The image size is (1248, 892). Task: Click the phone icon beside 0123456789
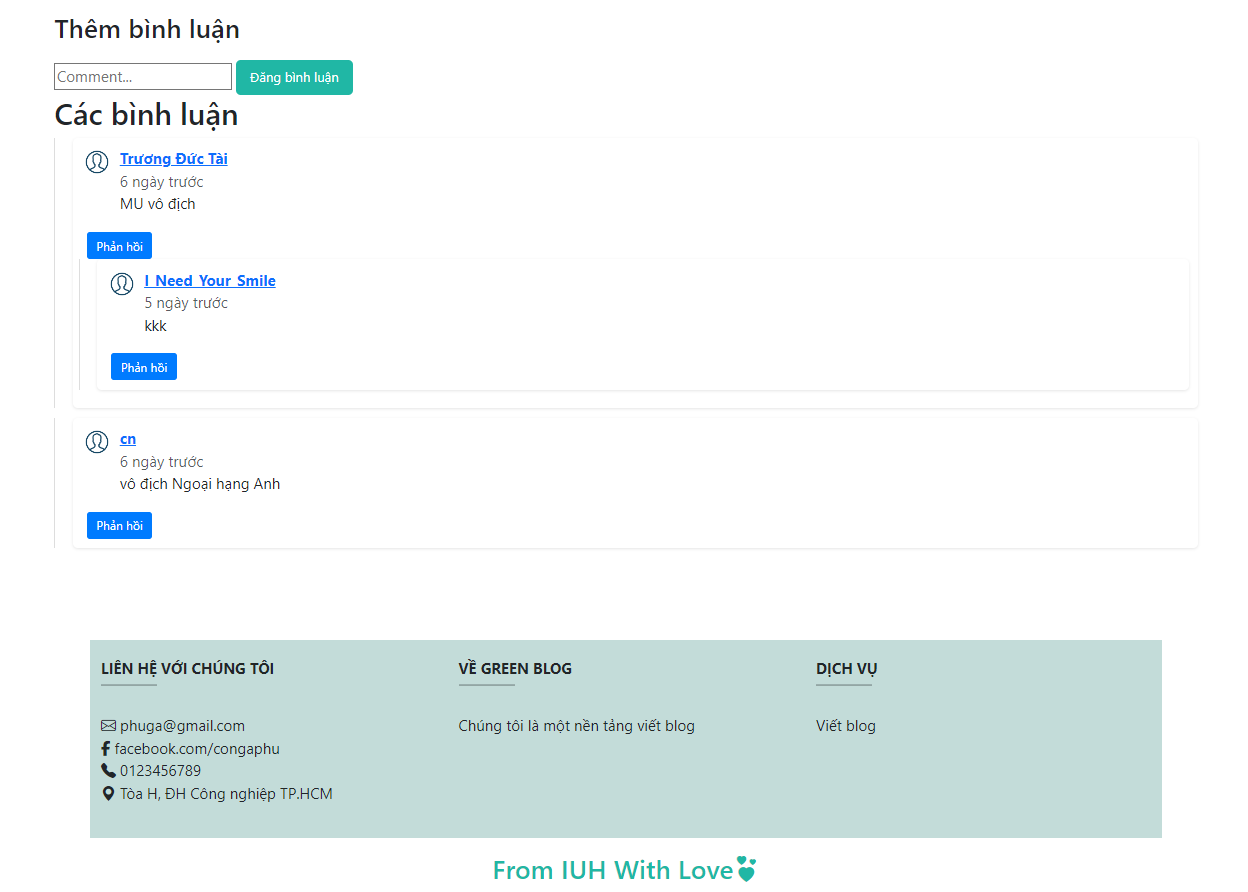(108, 771)
